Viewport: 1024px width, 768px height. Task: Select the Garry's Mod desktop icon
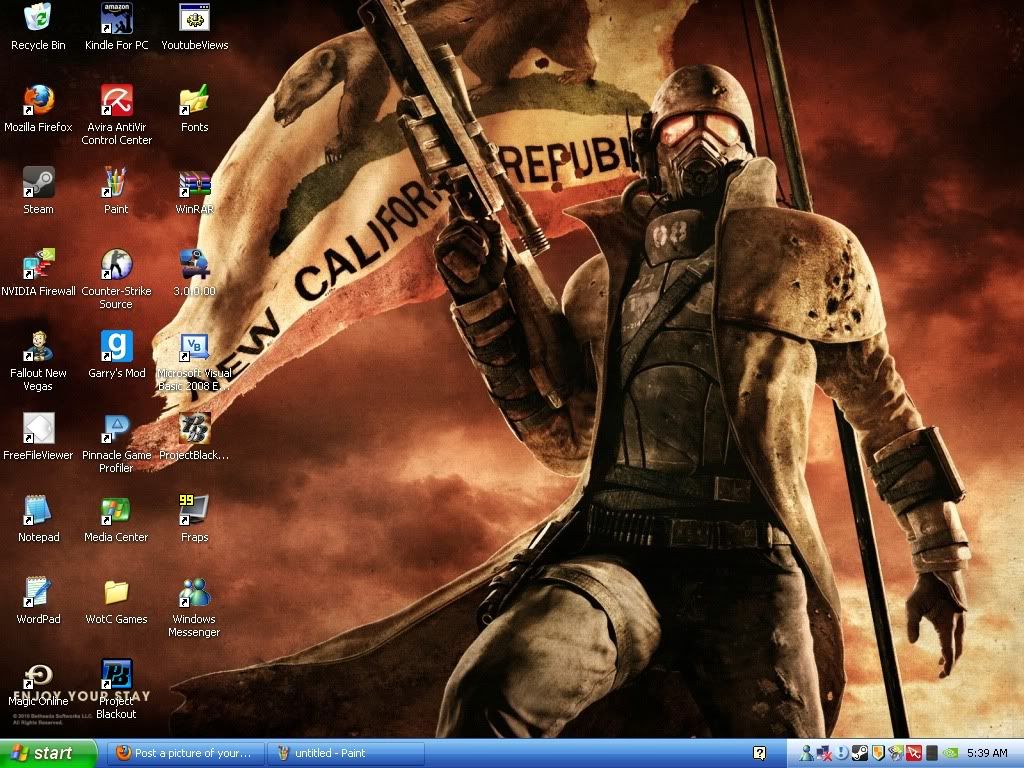pyautogui.click(x=116, y=355)
